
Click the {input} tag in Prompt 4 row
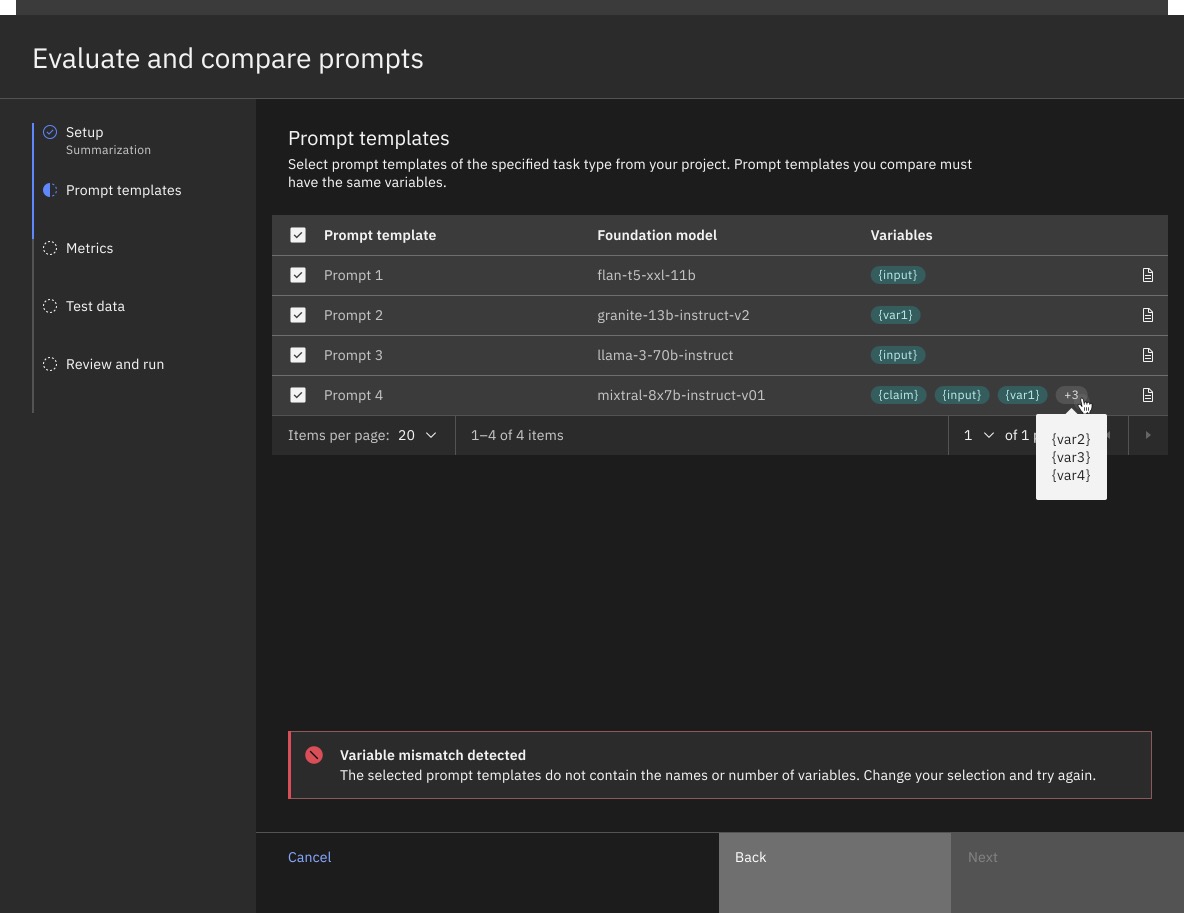coord(962,395)
